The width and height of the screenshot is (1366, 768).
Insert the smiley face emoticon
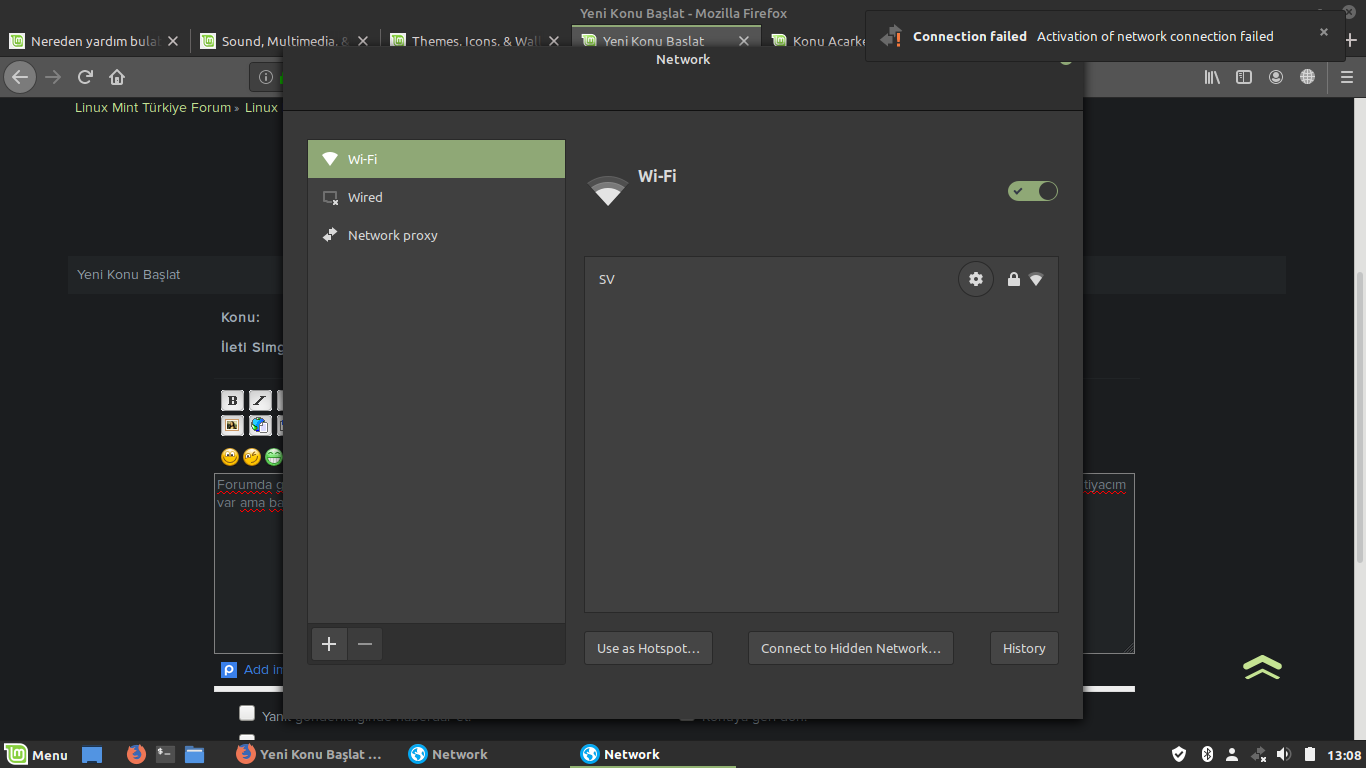(x=230, y=457)
